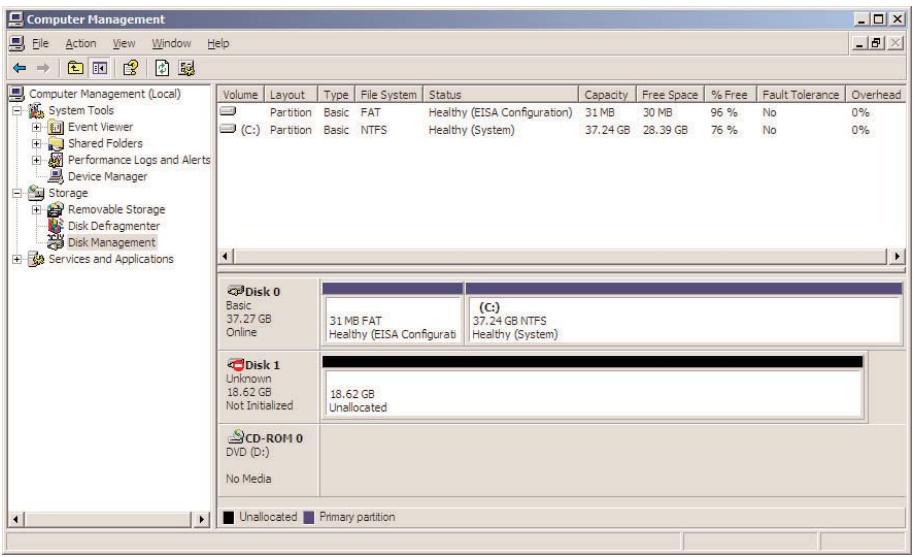Click the Refresh toolbar icon
915x557 pixels.
coord(162,68)
